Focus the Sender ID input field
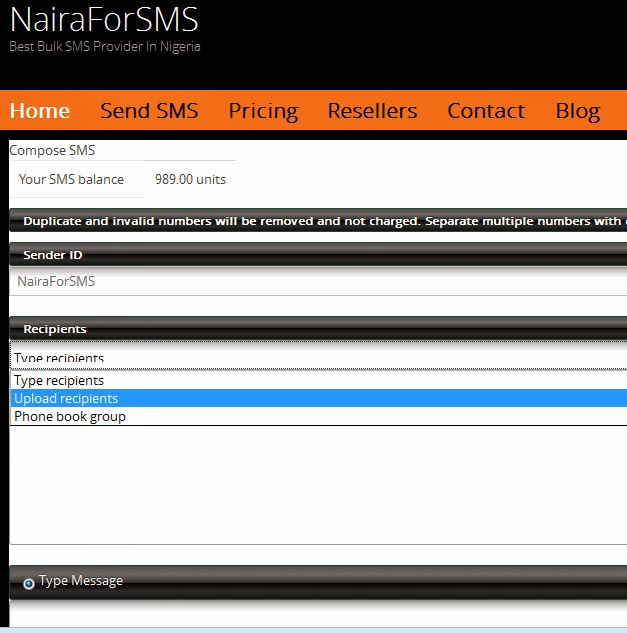The height and width of the screenshot is (633, 627). 318,281
